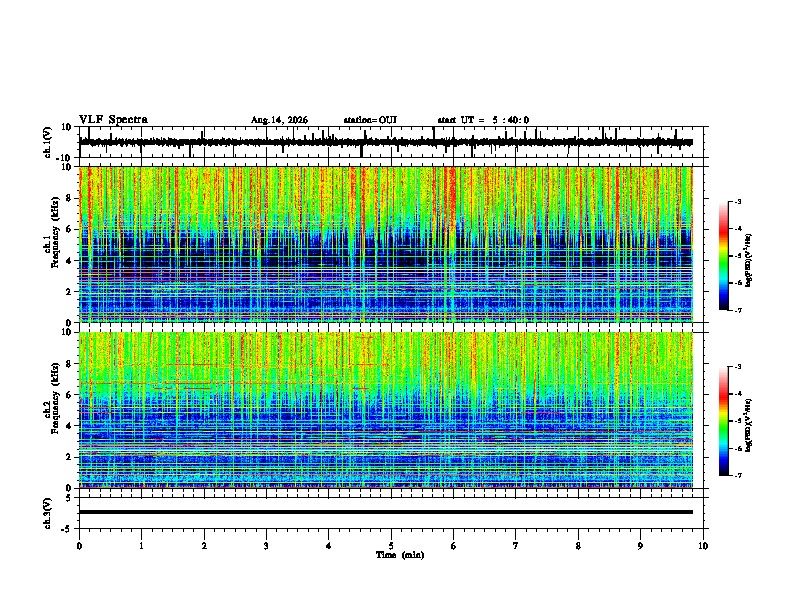
Task: Click the '-7' label on ch.2 color scale
Action: coord(737,475)
